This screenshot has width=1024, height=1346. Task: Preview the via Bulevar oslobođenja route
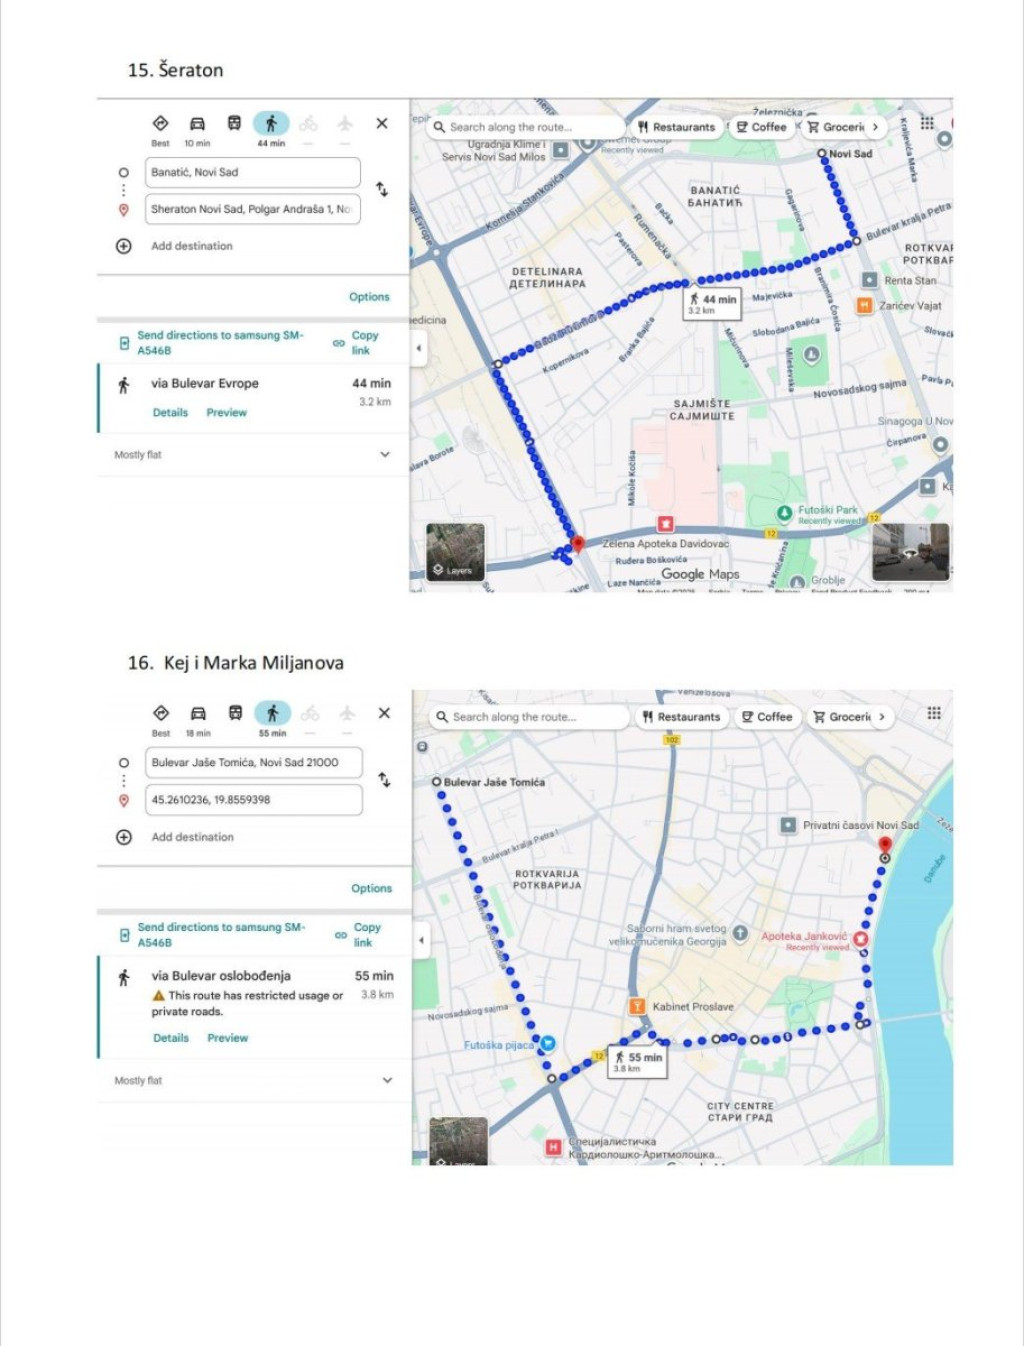(x=227, y=1038)
